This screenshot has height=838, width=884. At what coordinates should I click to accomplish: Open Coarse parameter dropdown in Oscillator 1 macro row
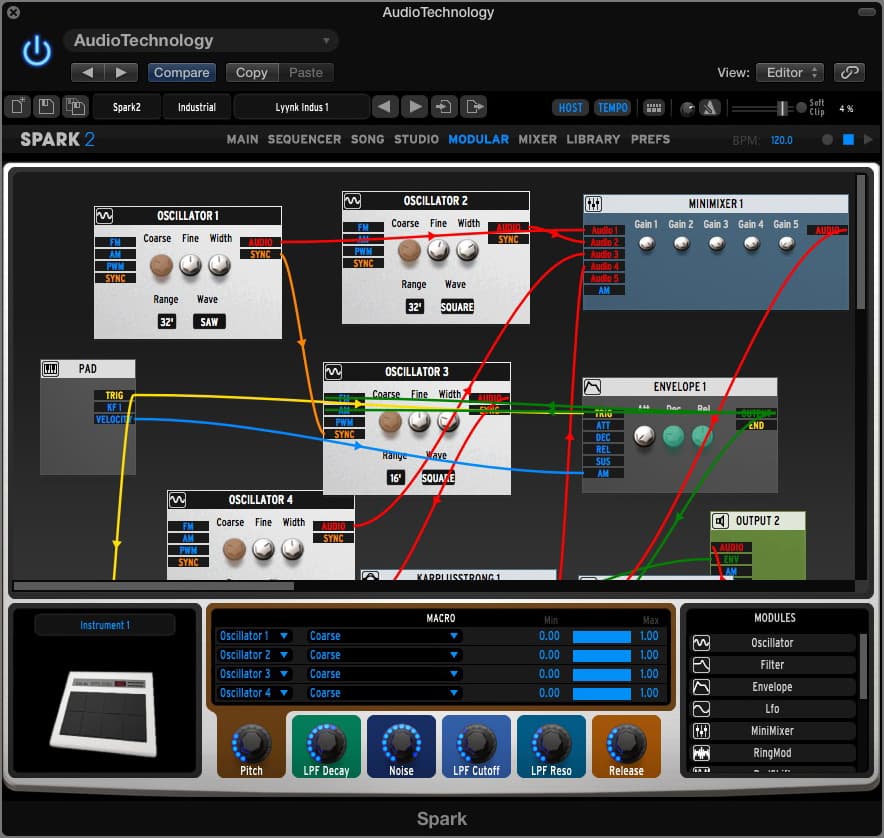tap(383, 636)
